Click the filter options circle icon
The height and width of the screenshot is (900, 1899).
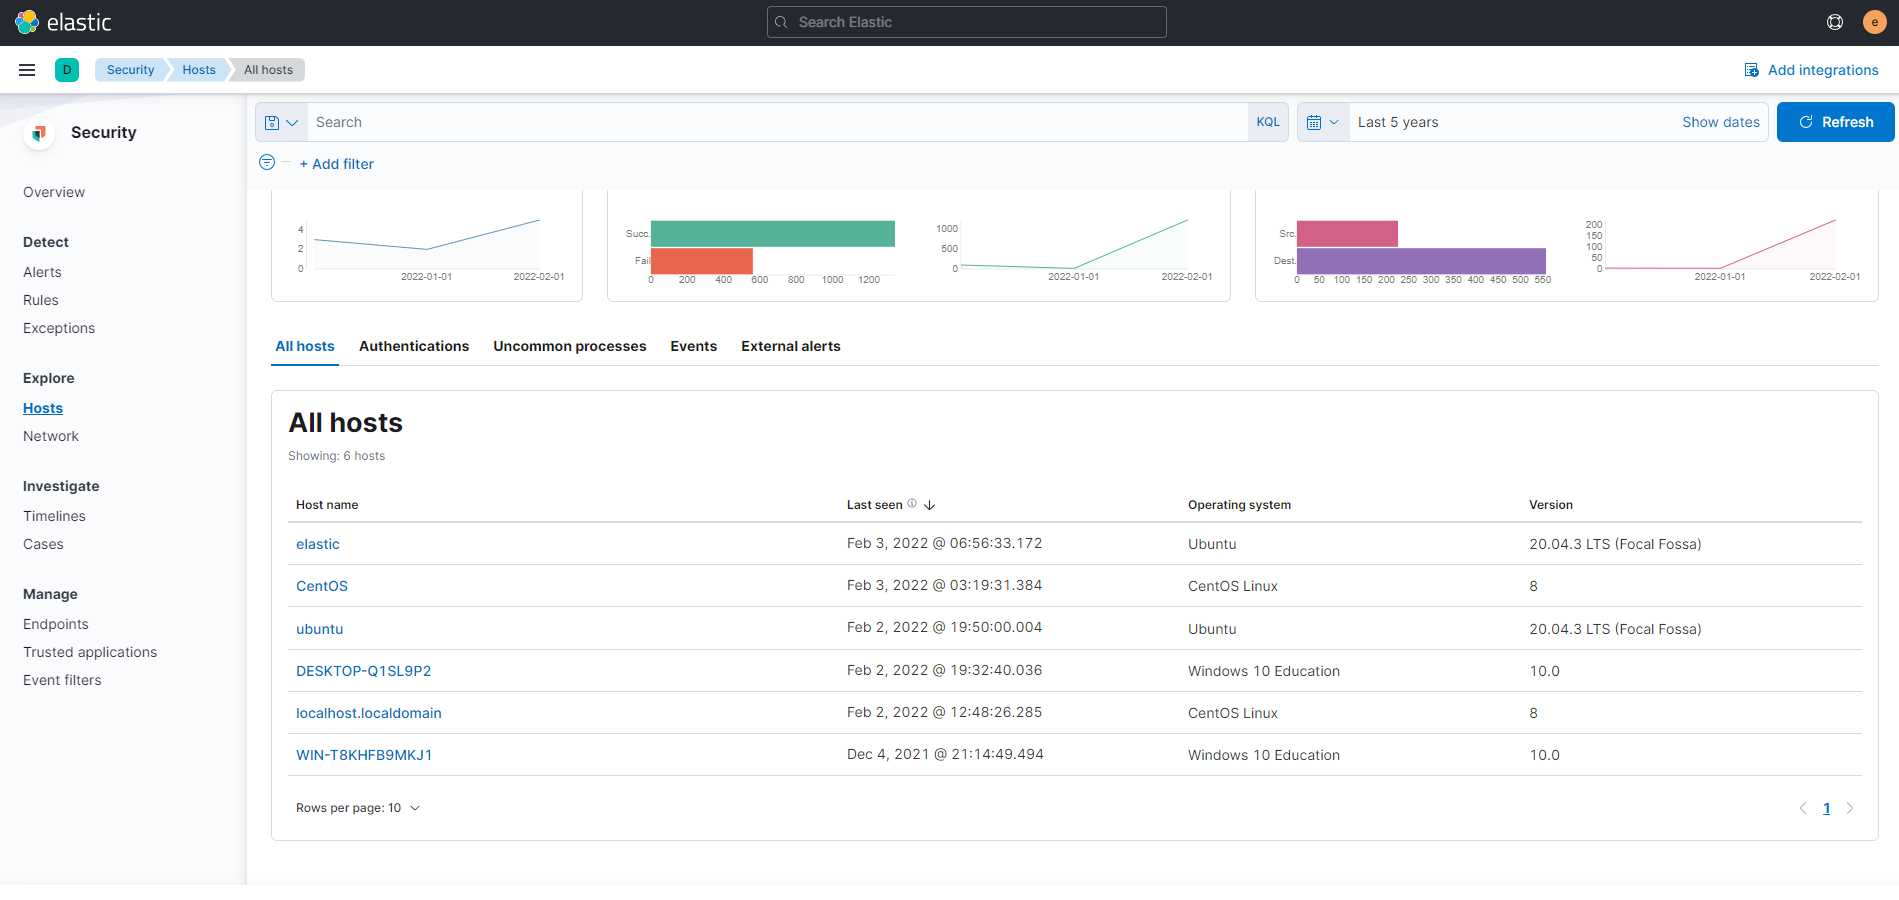(x=267, y=163)
